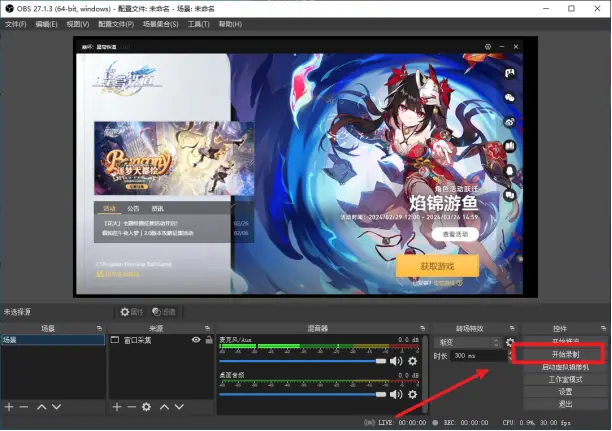Image resolution: width=612 pixels, height=431 pixels.
Task: Click the LIVE: 00:00:00 status text
Action: click(402, 423)
